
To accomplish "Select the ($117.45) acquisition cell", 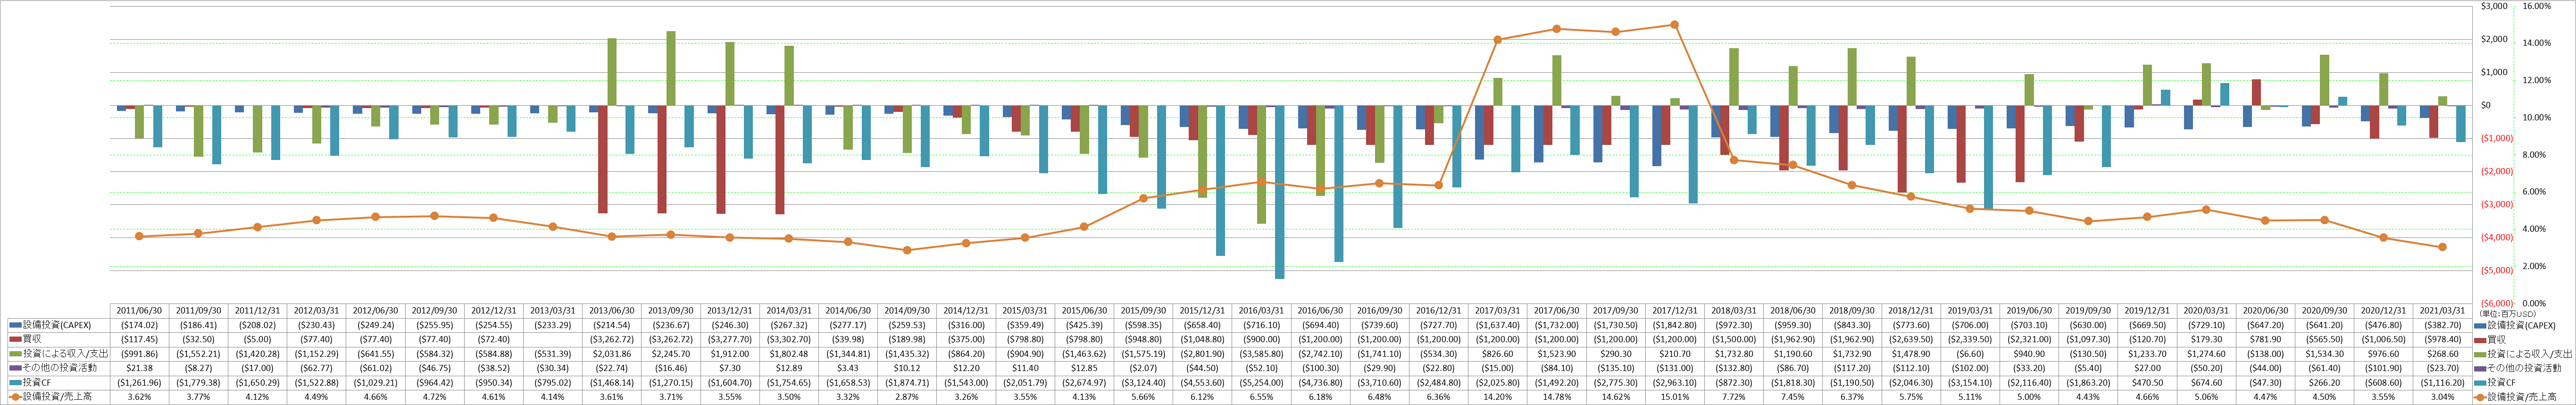I will 139,339.
